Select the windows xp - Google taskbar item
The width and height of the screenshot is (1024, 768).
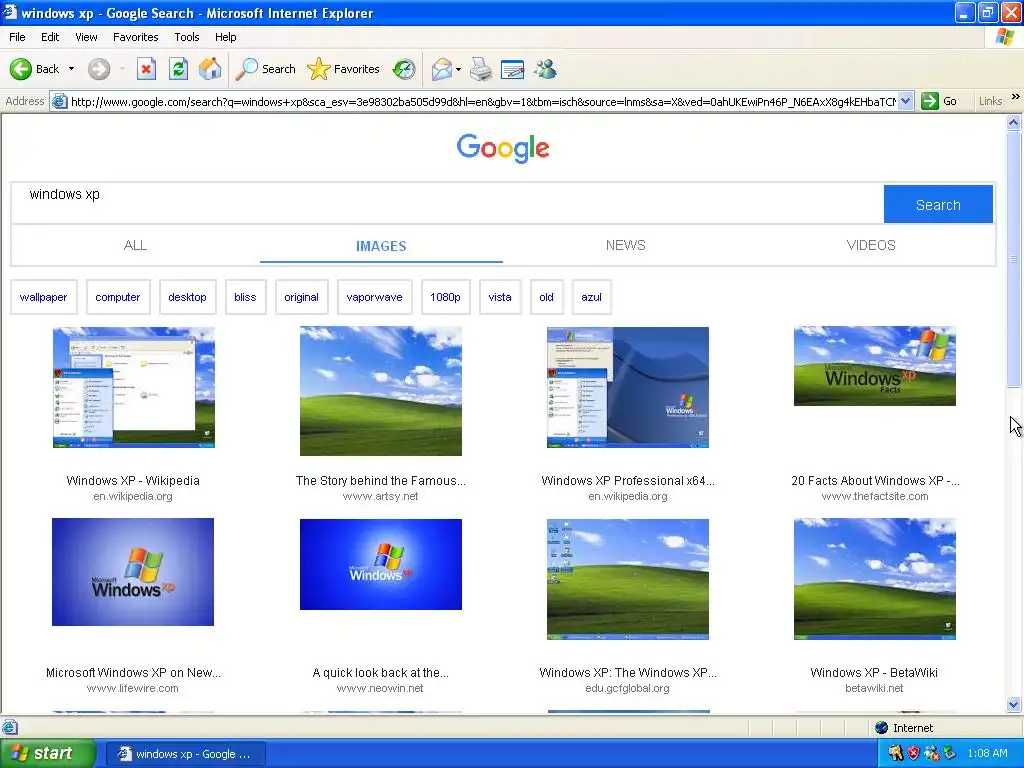[x=185, y=754]
